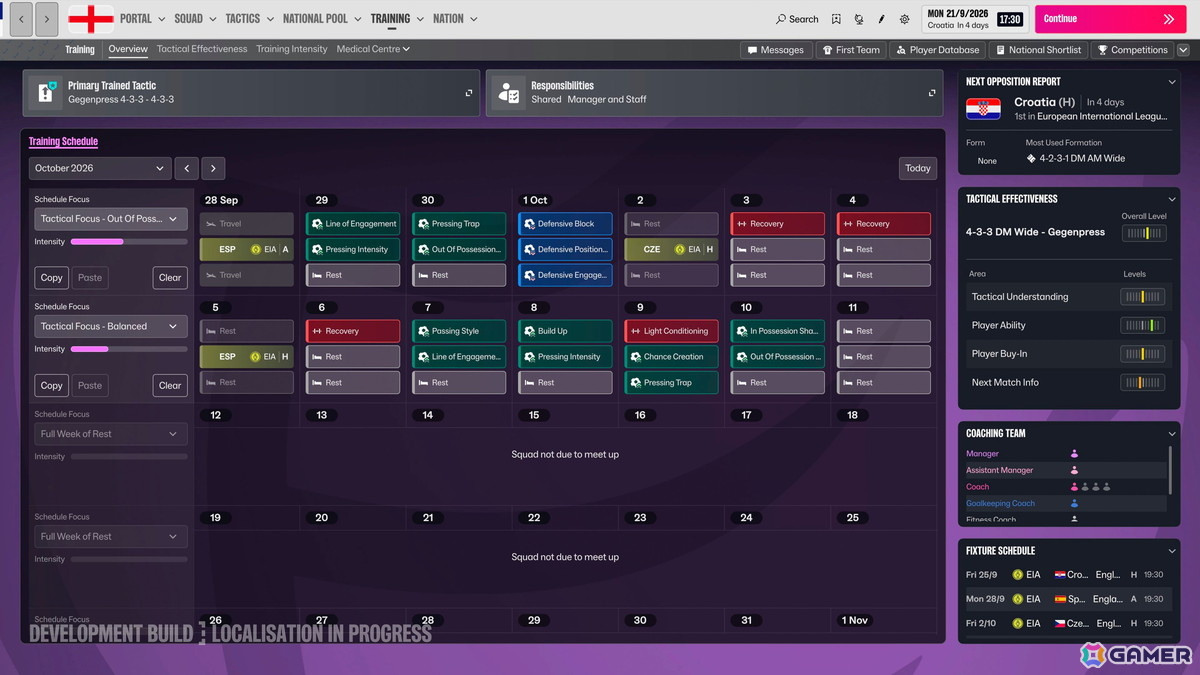Select Recovery session on 6 Oct

point(352,331)
